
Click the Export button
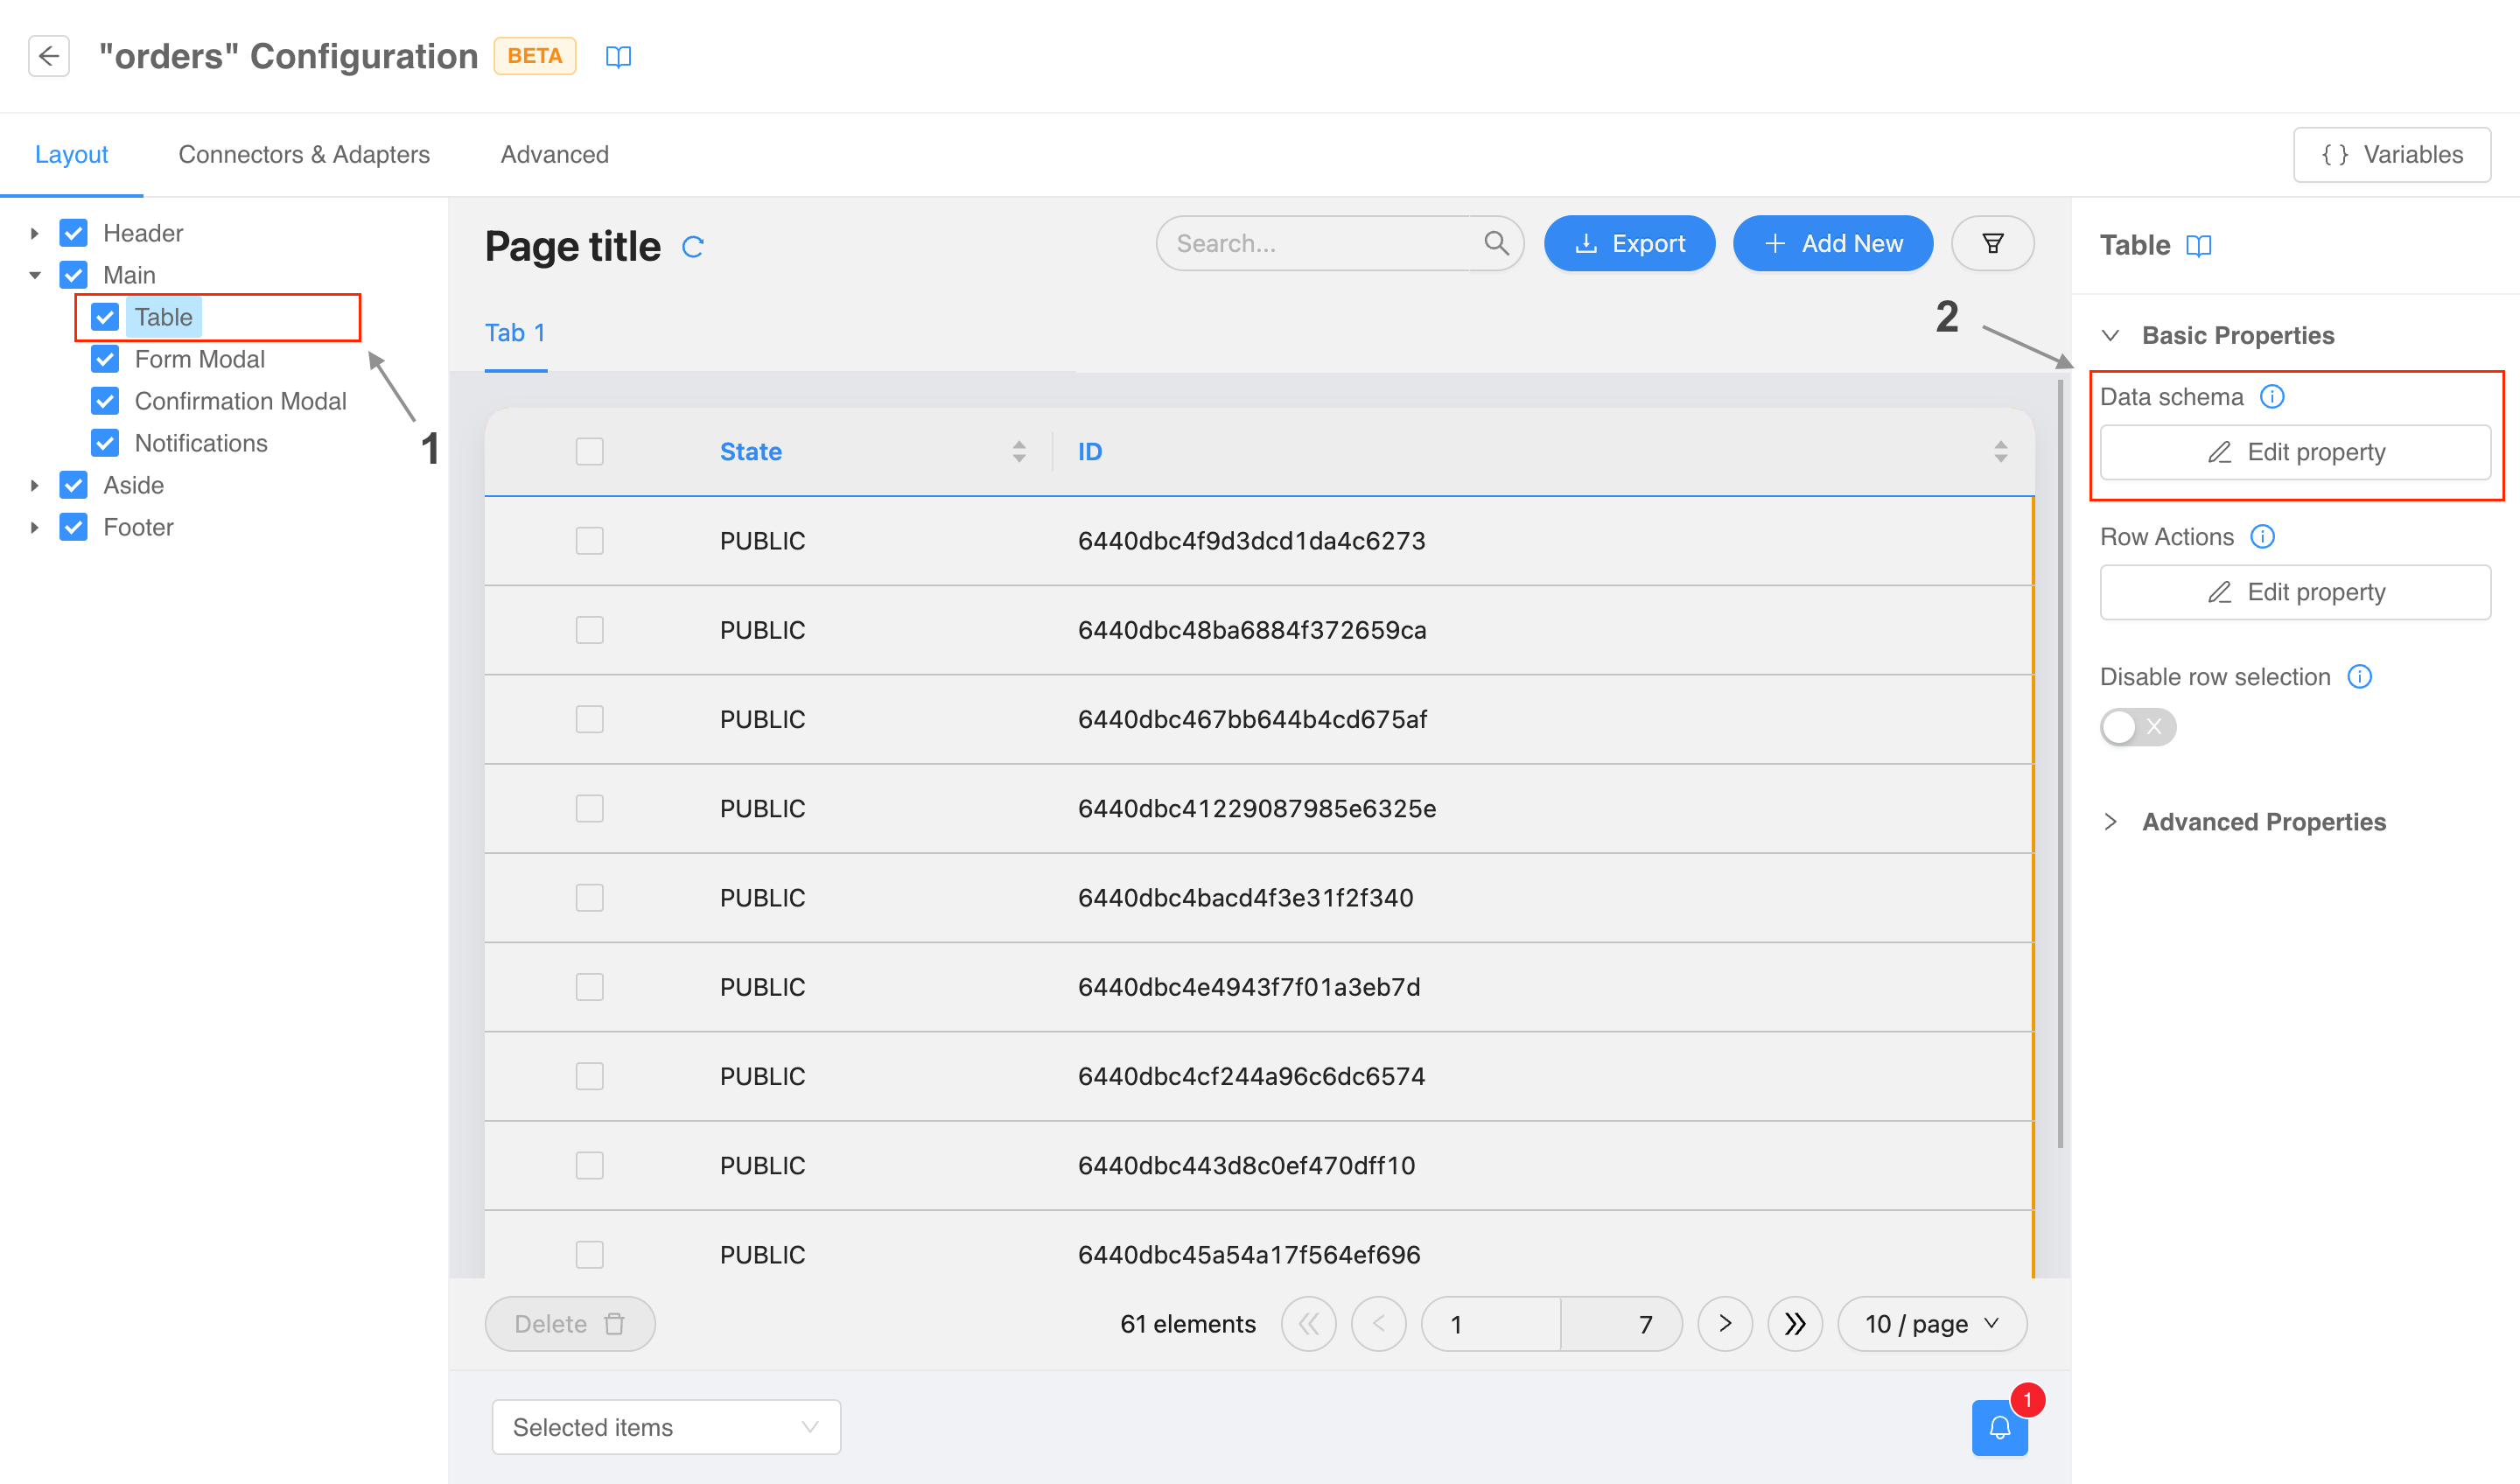pos(1629,243)
